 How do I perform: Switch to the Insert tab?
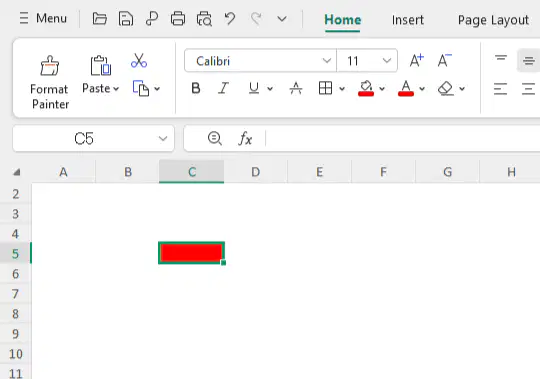pos(408,20)
